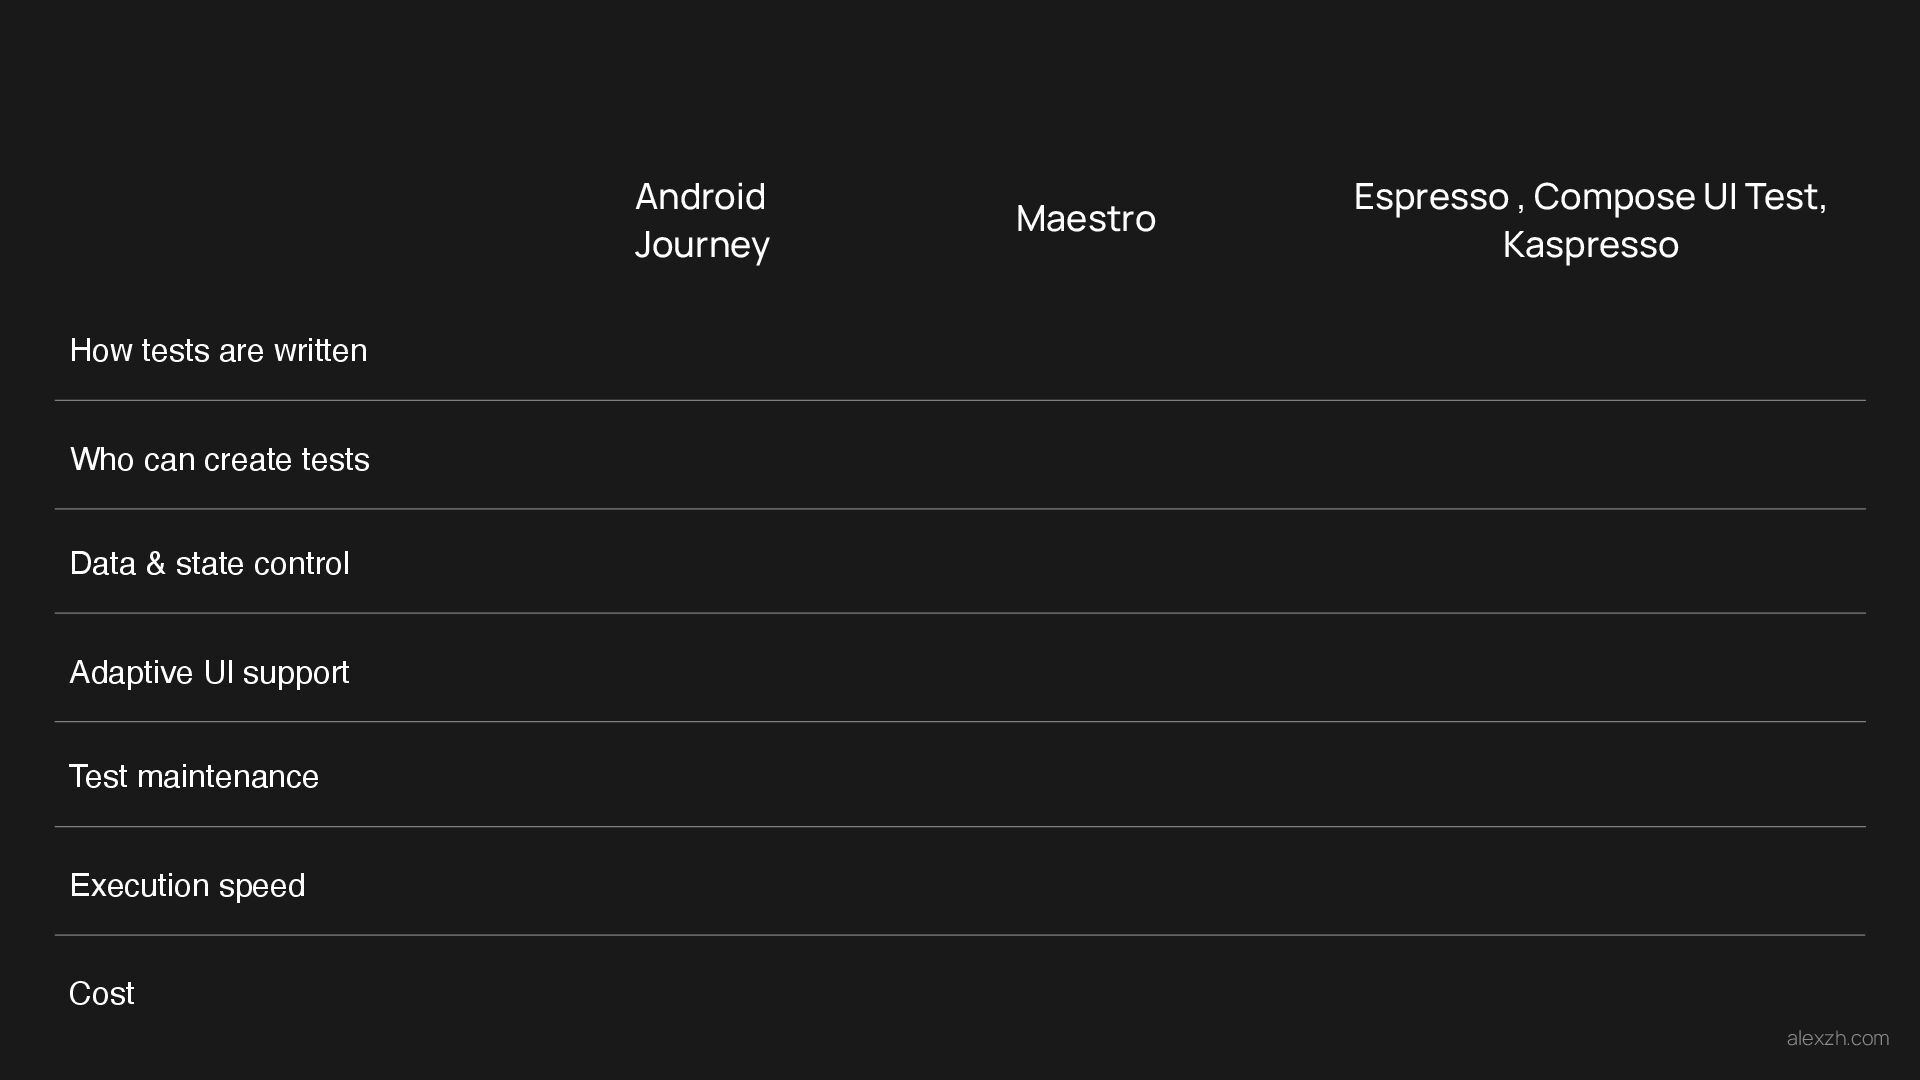Click the Adaptive UI support label

(x=209, y=673)
